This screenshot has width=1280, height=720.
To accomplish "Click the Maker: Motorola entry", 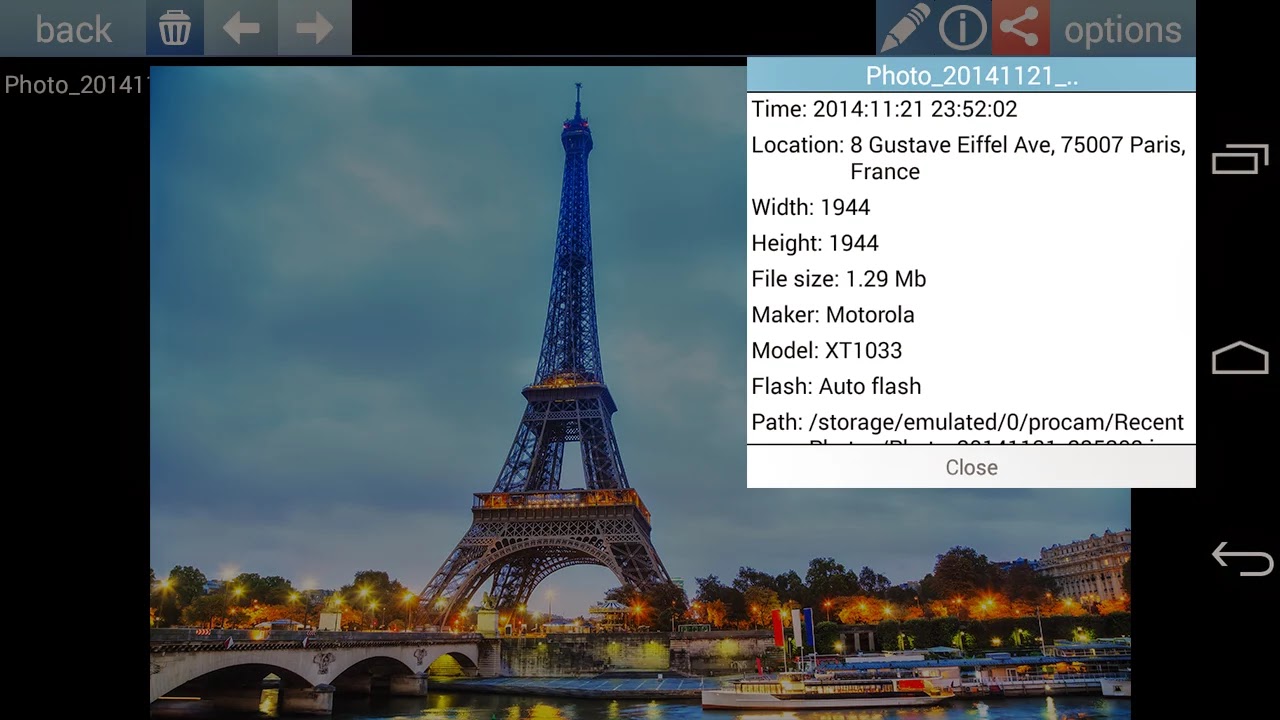I will click(x=833, y=315).
